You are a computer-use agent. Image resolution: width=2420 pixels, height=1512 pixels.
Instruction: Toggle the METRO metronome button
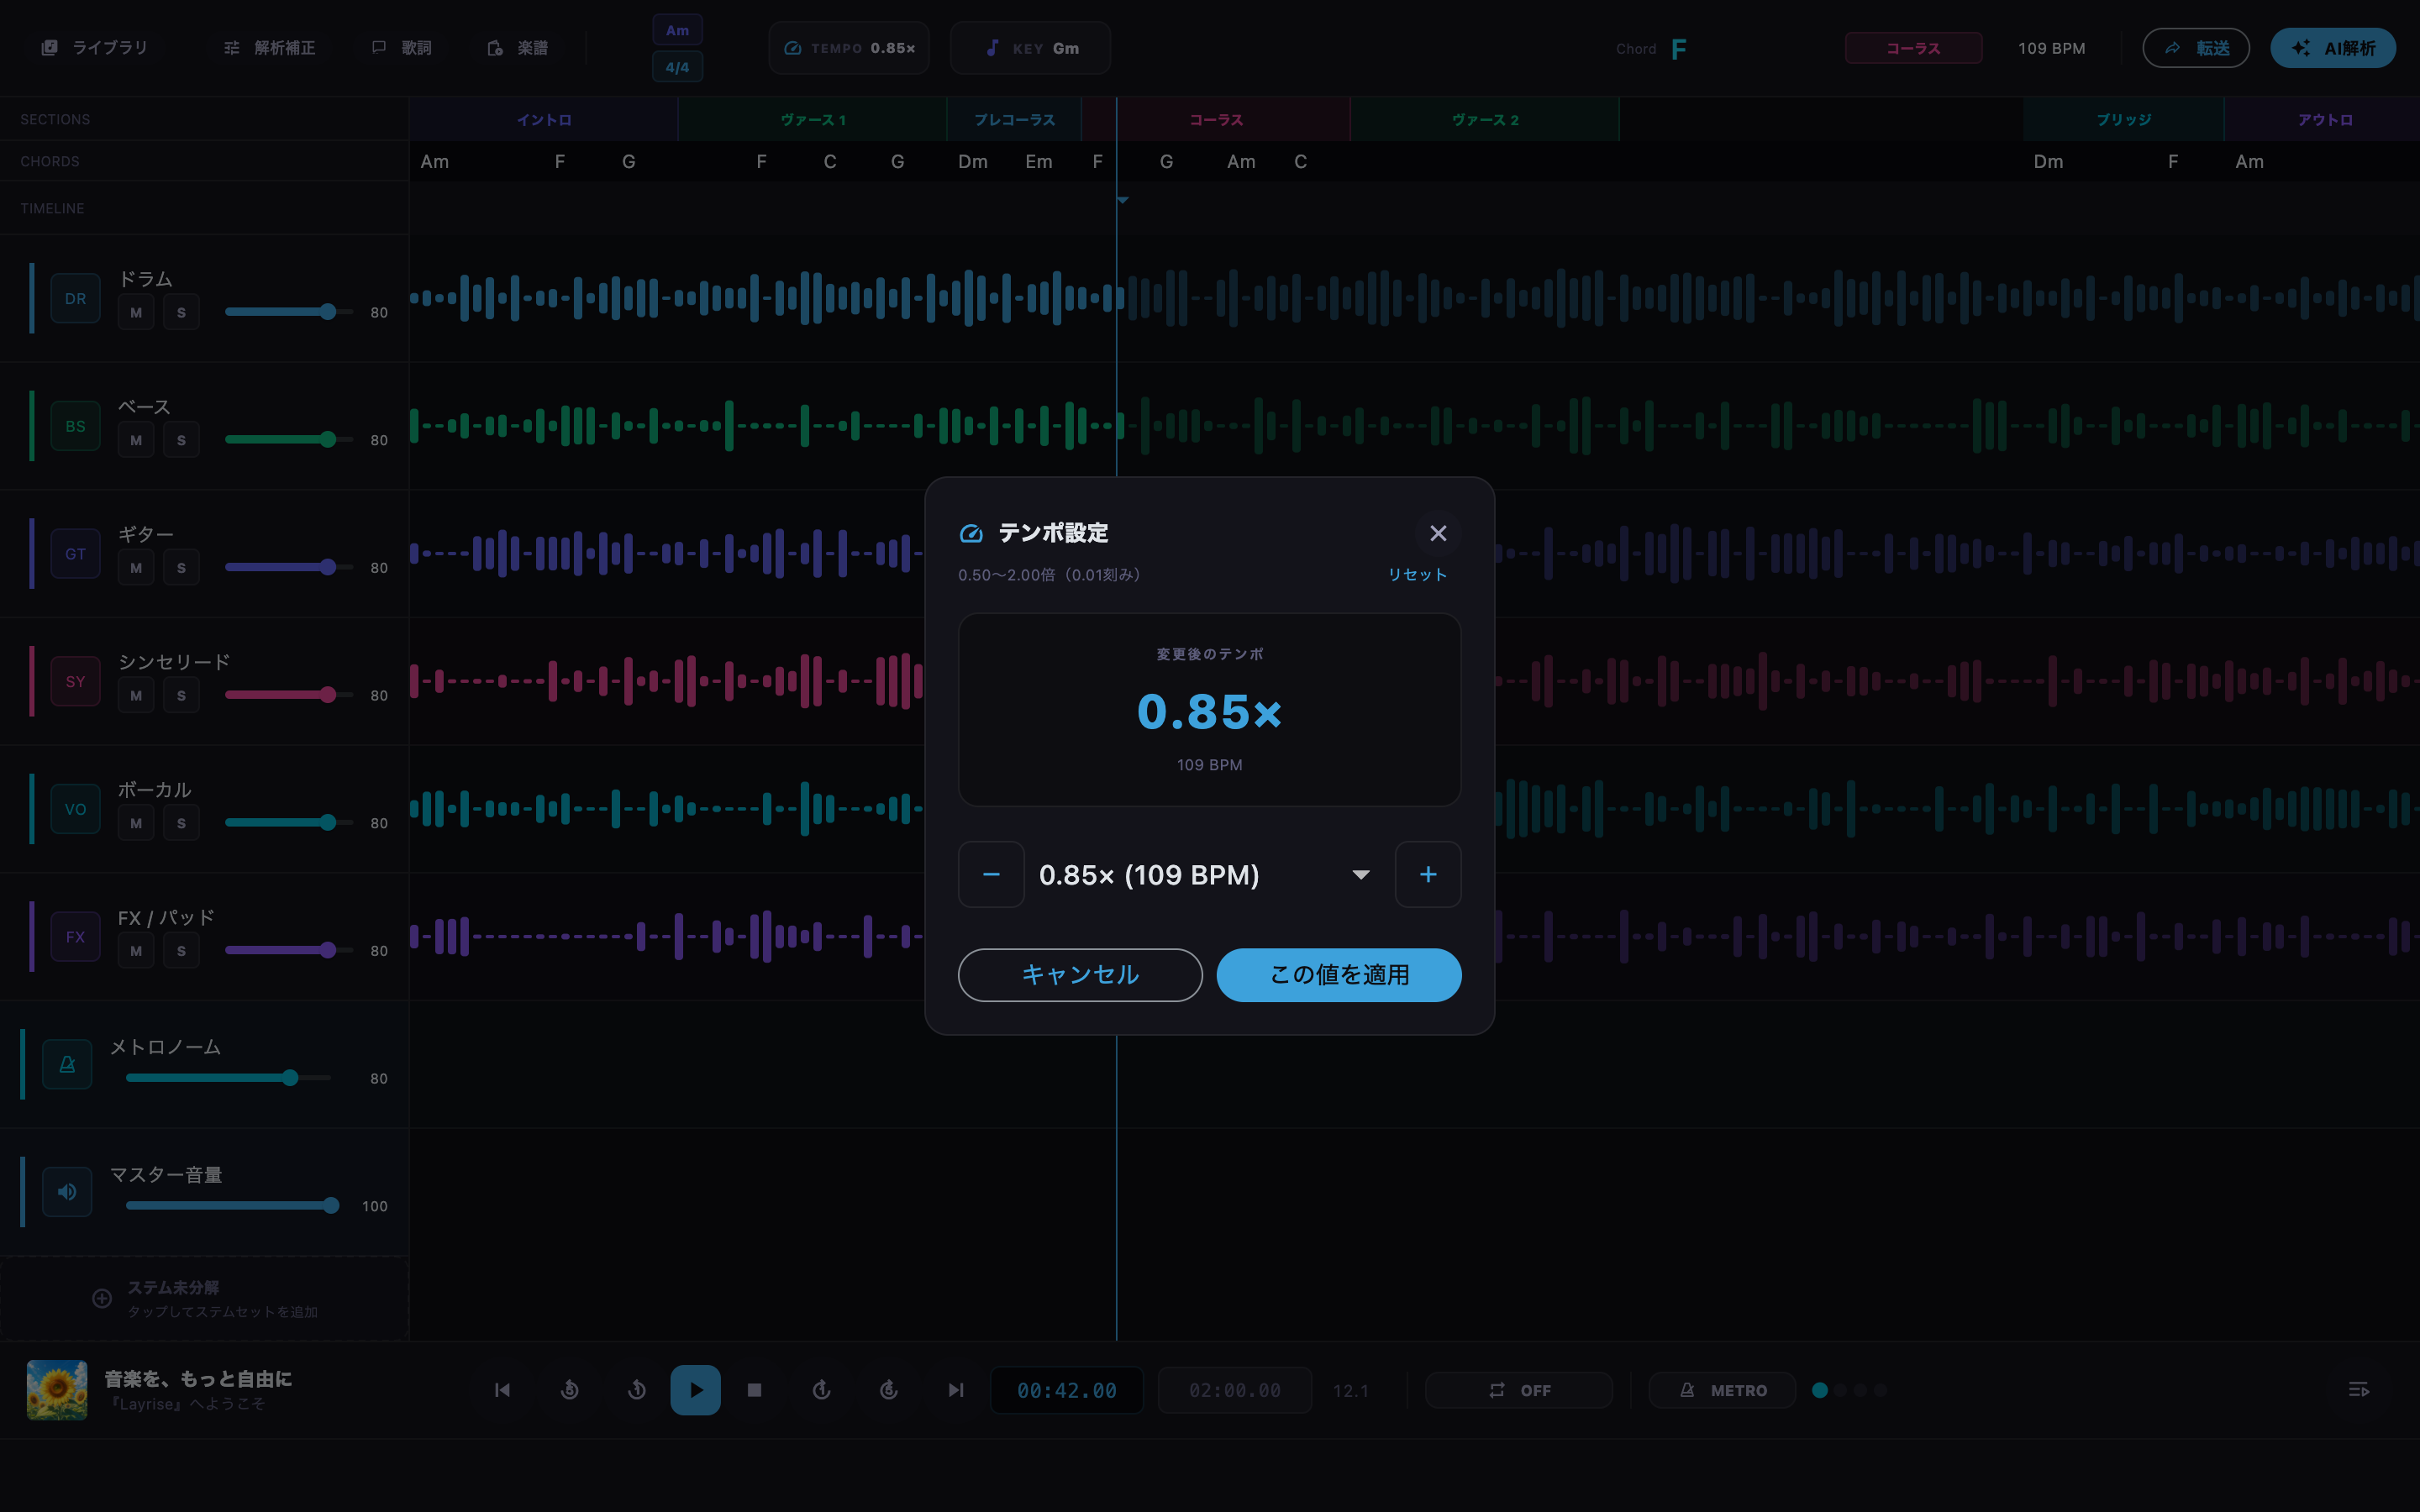click(1722, 1390)
